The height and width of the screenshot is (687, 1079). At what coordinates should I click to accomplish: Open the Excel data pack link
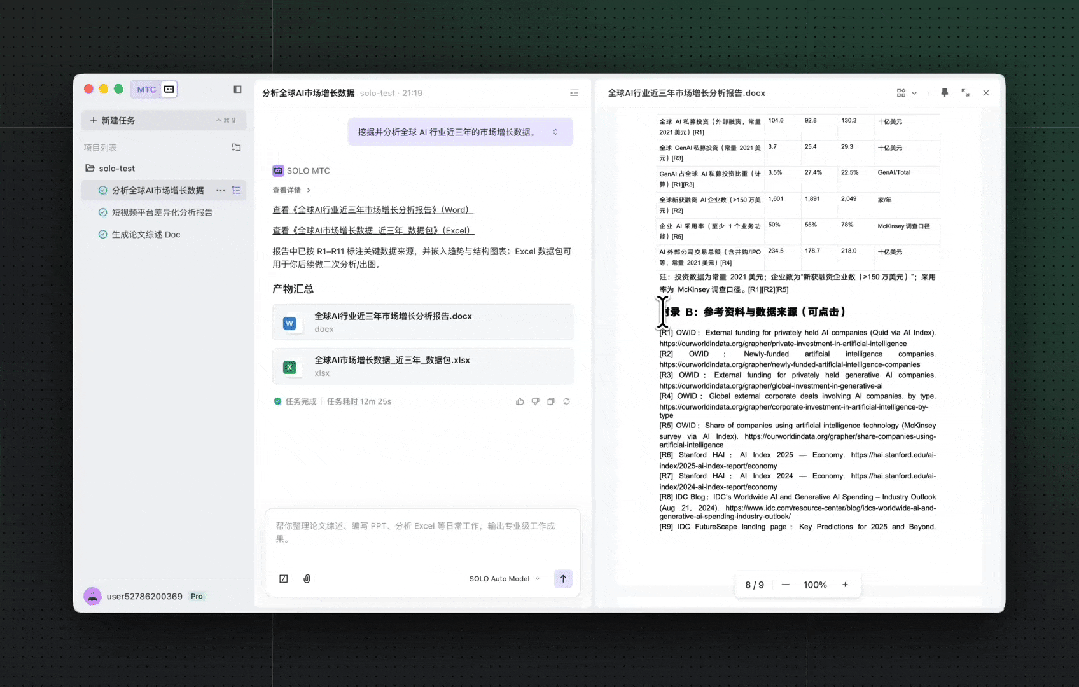tap(373, 231)
